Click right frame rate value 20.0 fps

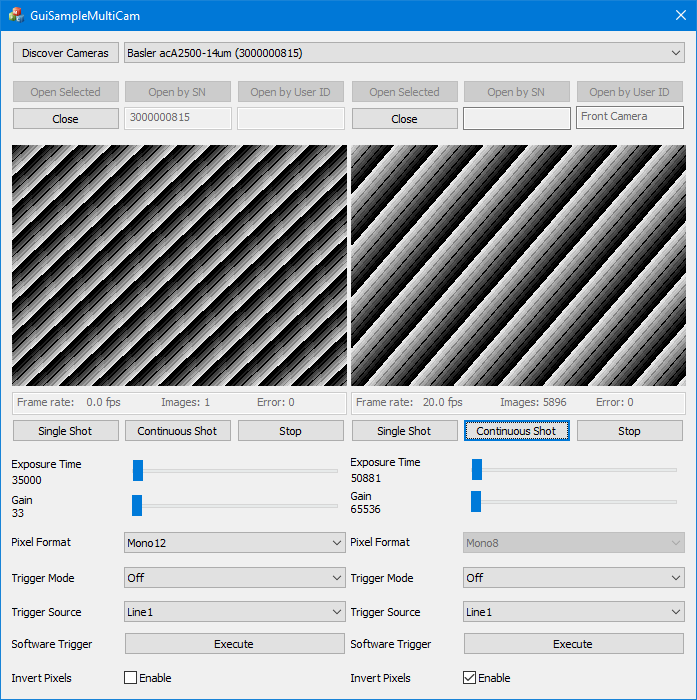point(442,402)
